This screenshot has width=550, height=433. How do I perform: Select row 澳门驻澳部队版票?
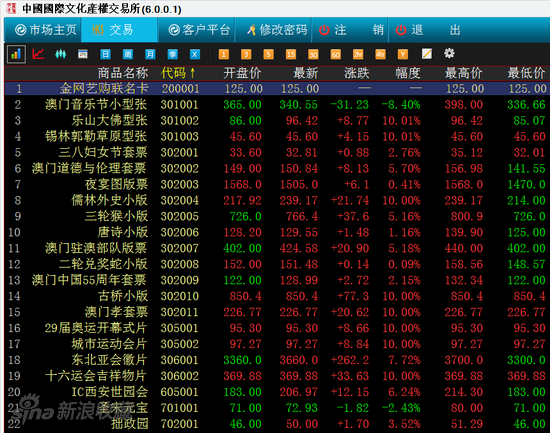[277, 248]
